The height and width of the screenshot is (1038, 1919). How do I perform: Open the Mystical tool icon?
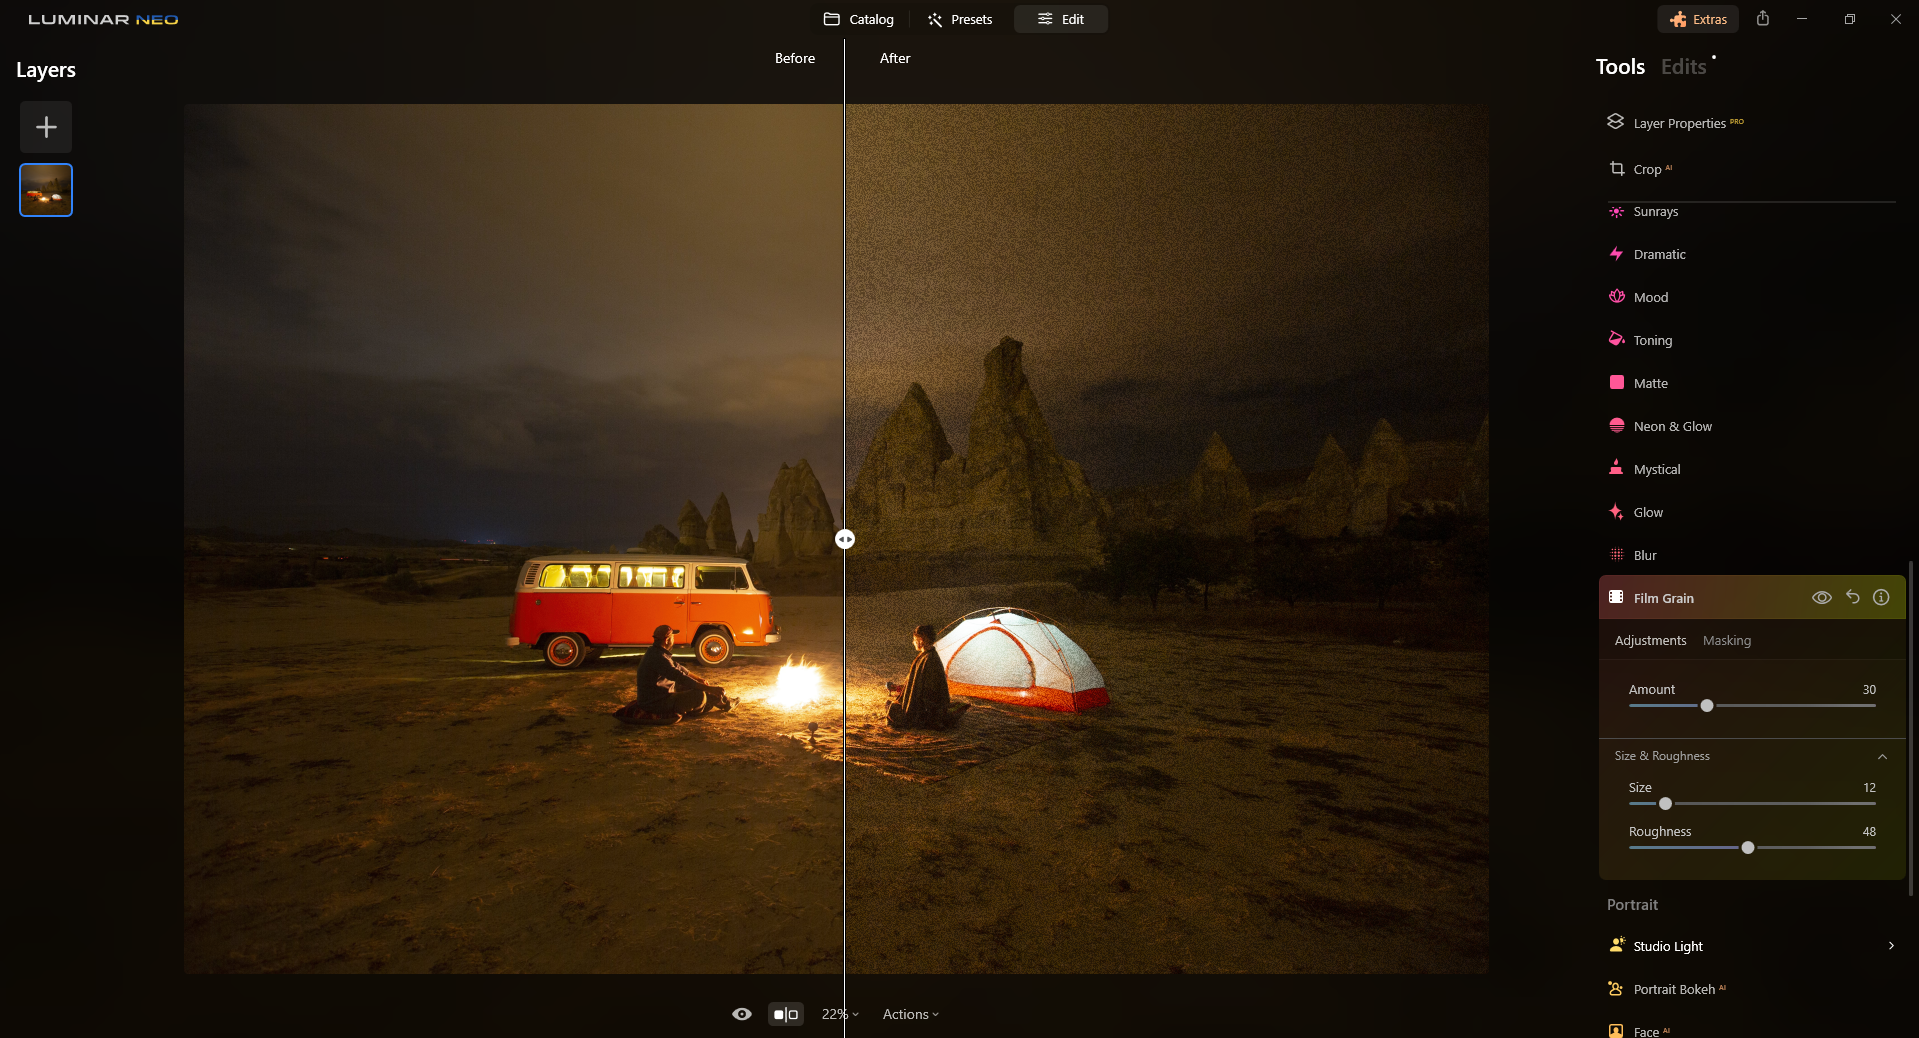[x=1616, y=468]
